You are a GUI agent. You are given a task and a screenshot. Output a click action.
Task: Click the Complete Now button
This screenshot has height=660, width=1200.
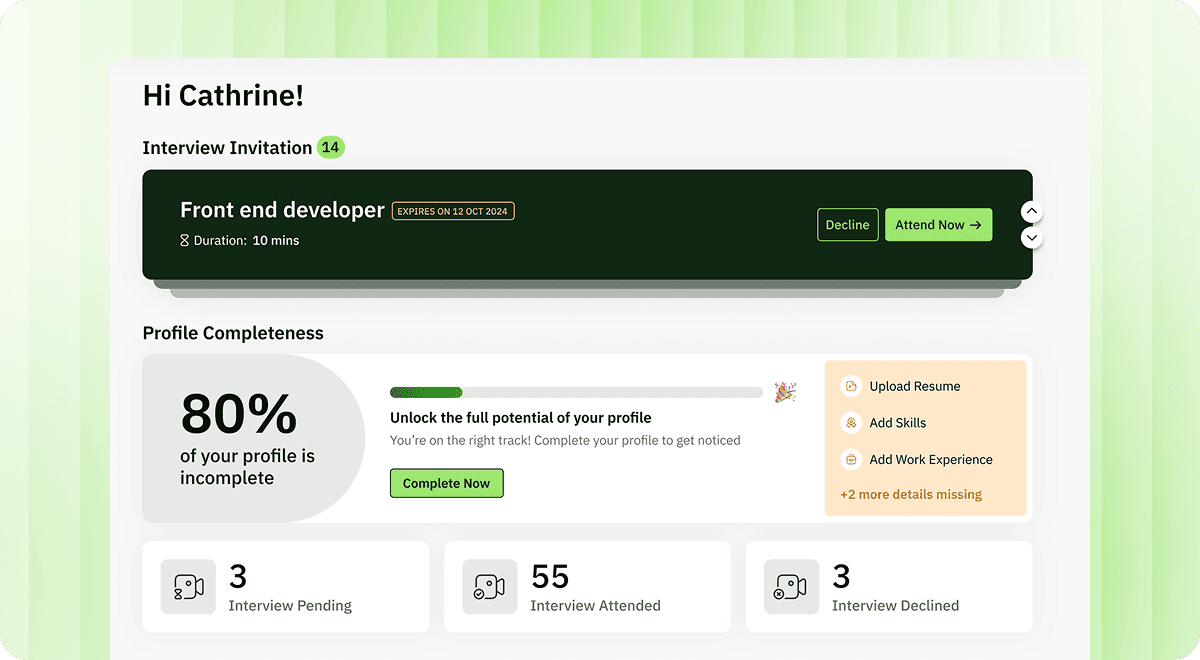point(446,483)
